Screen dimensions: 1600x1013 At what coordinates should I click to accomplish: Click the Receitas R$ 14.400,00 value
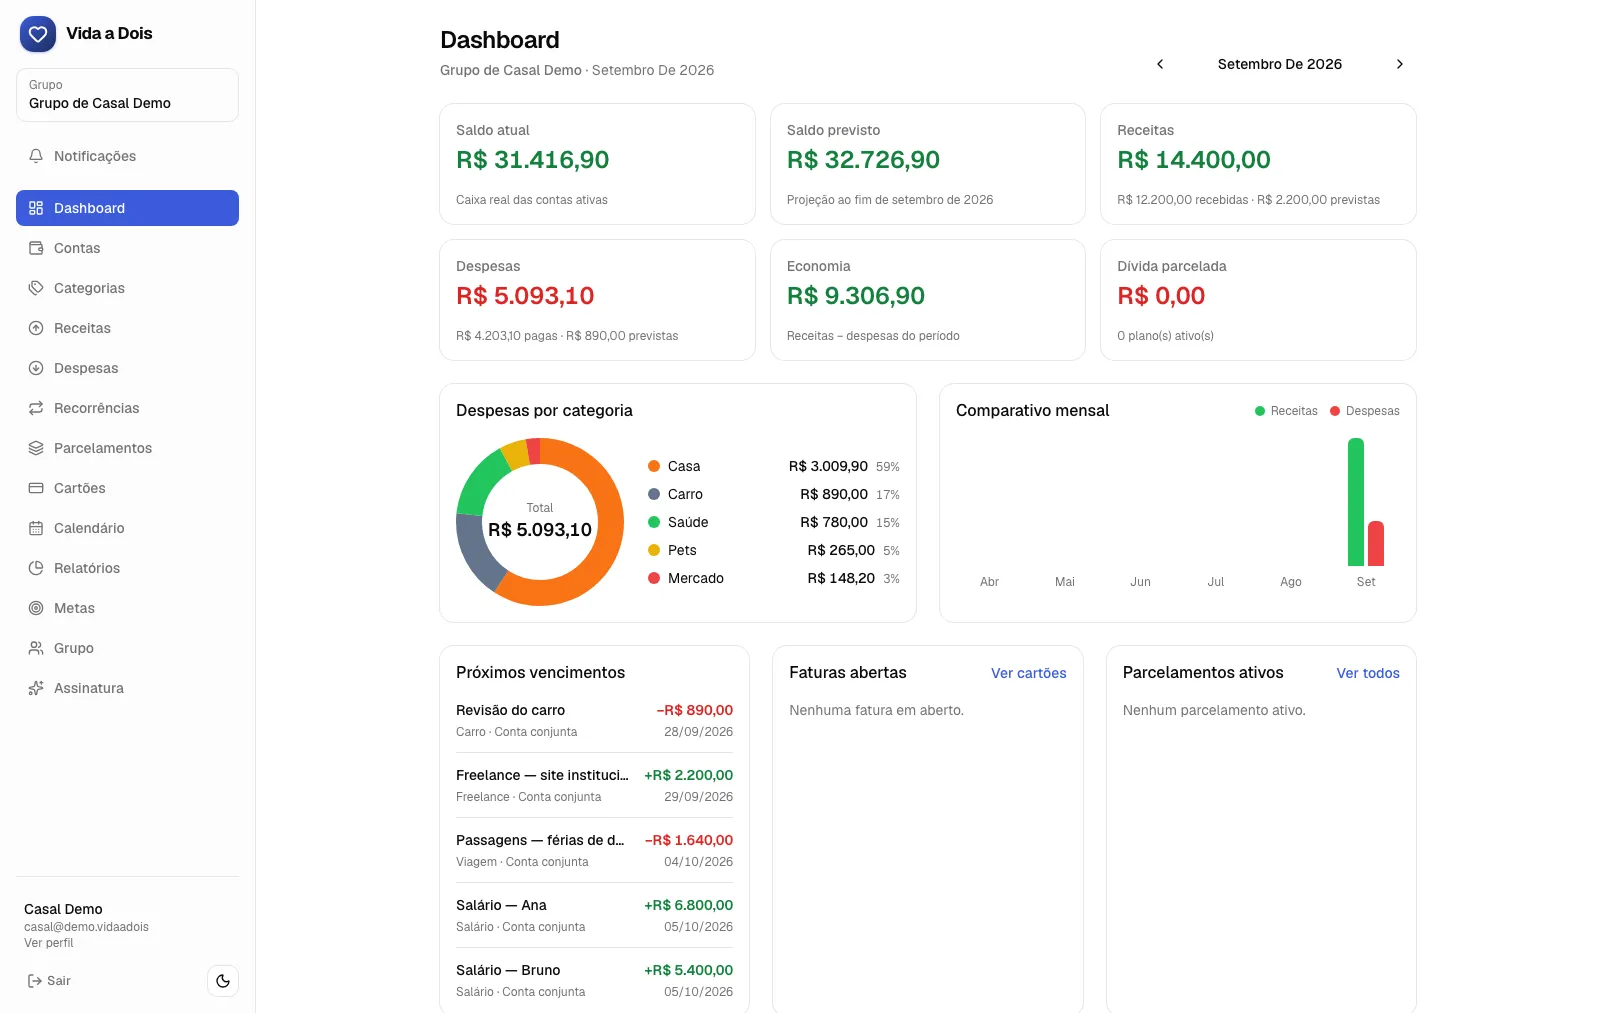(x=1194, y=160)
